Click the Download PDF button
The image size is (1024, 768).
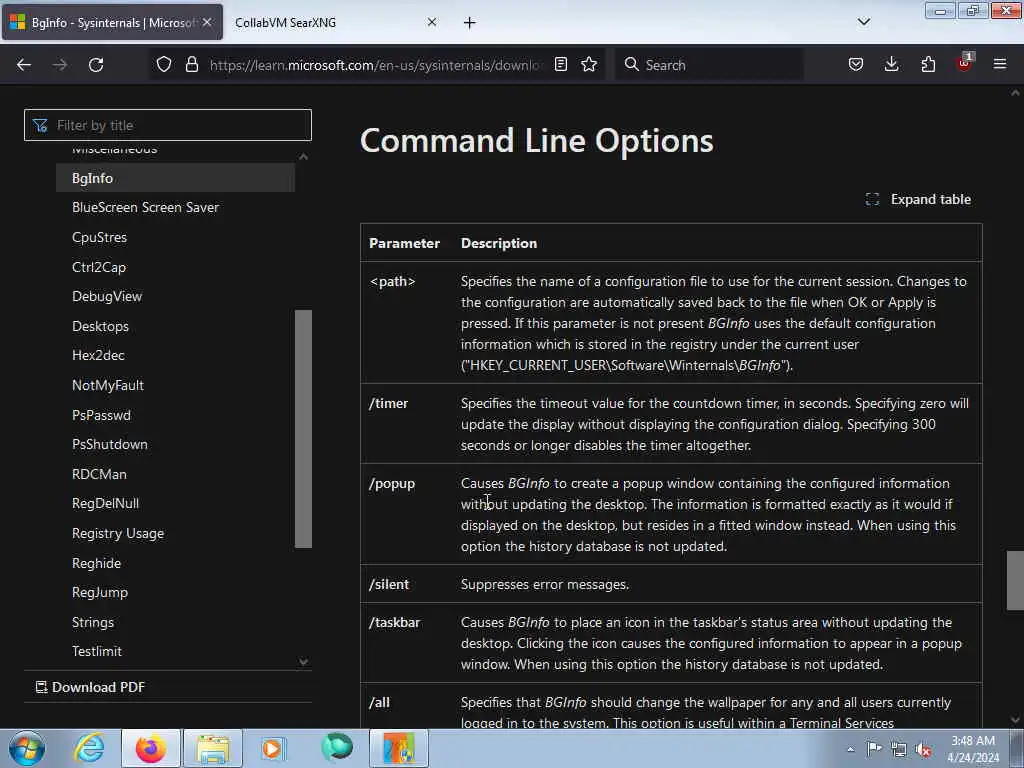90,687
